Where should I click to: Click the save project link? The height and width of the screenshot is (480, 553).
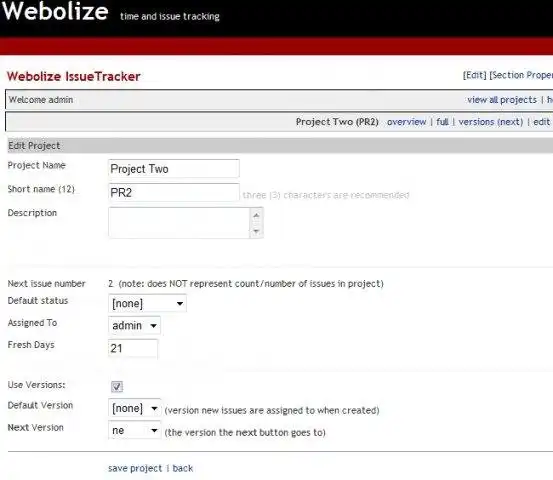135,468
